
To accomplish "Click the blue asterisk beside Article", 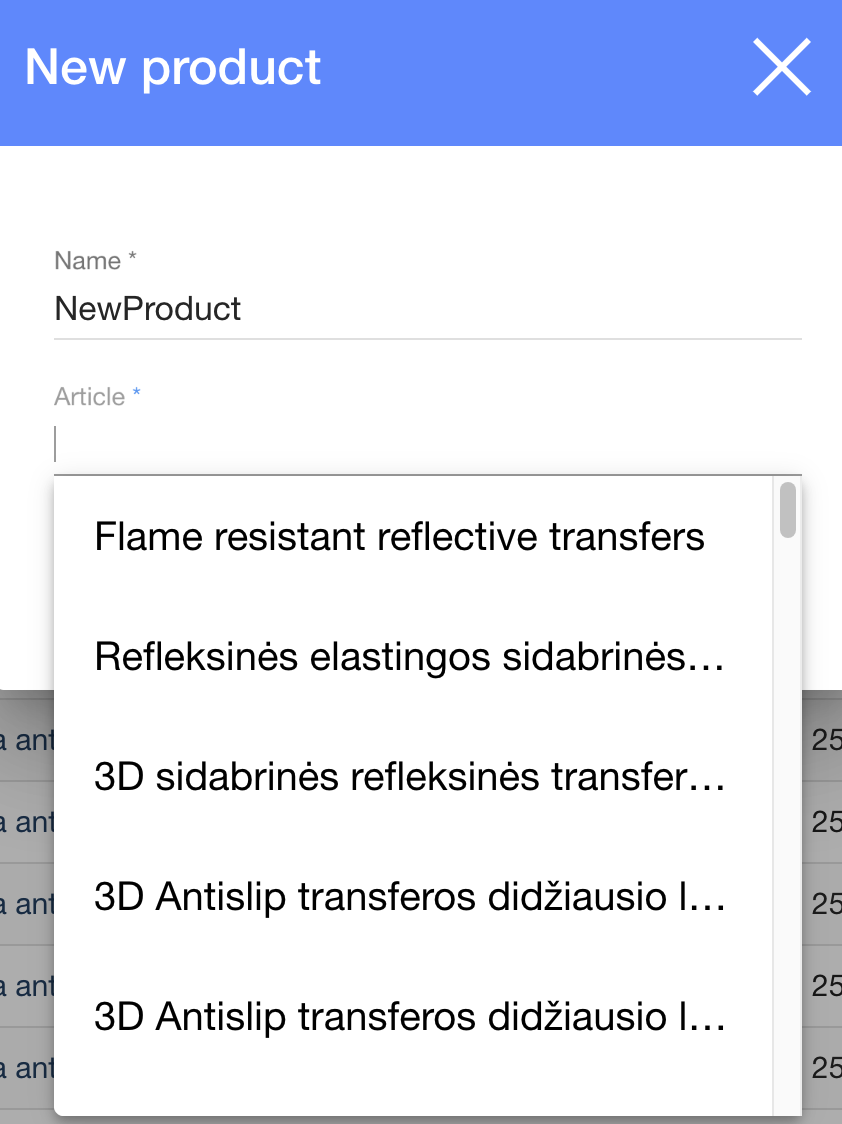I will pyautogui.click(x=137, y=395).
